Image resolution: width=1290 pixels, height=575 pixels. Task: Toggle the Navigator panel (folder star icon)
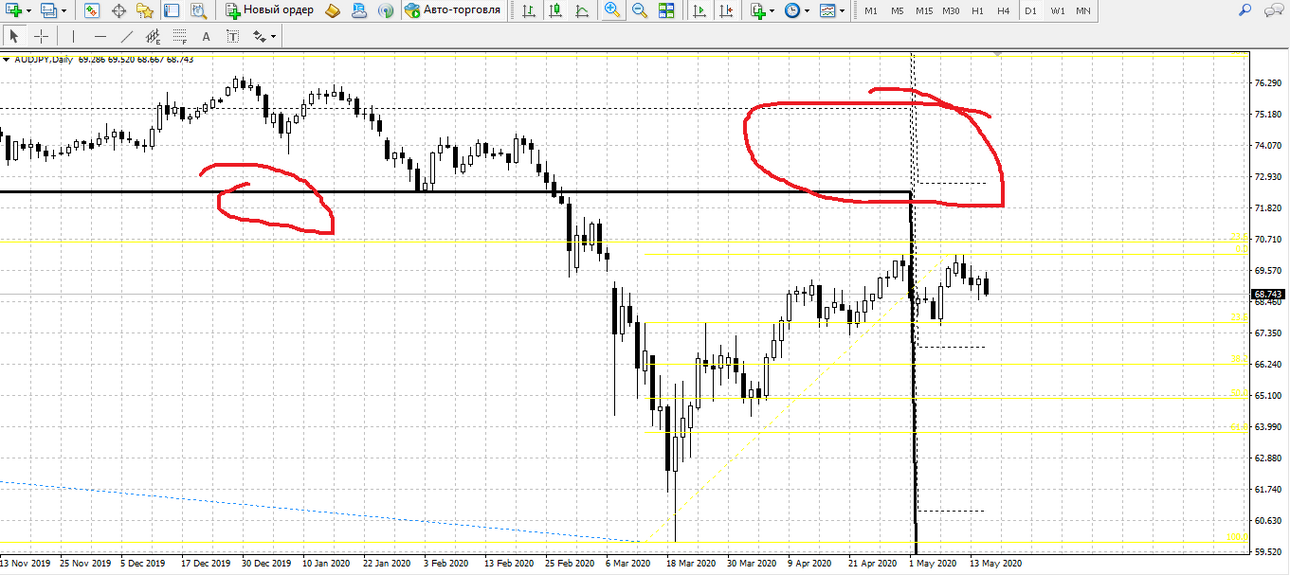tap(145, 10)
